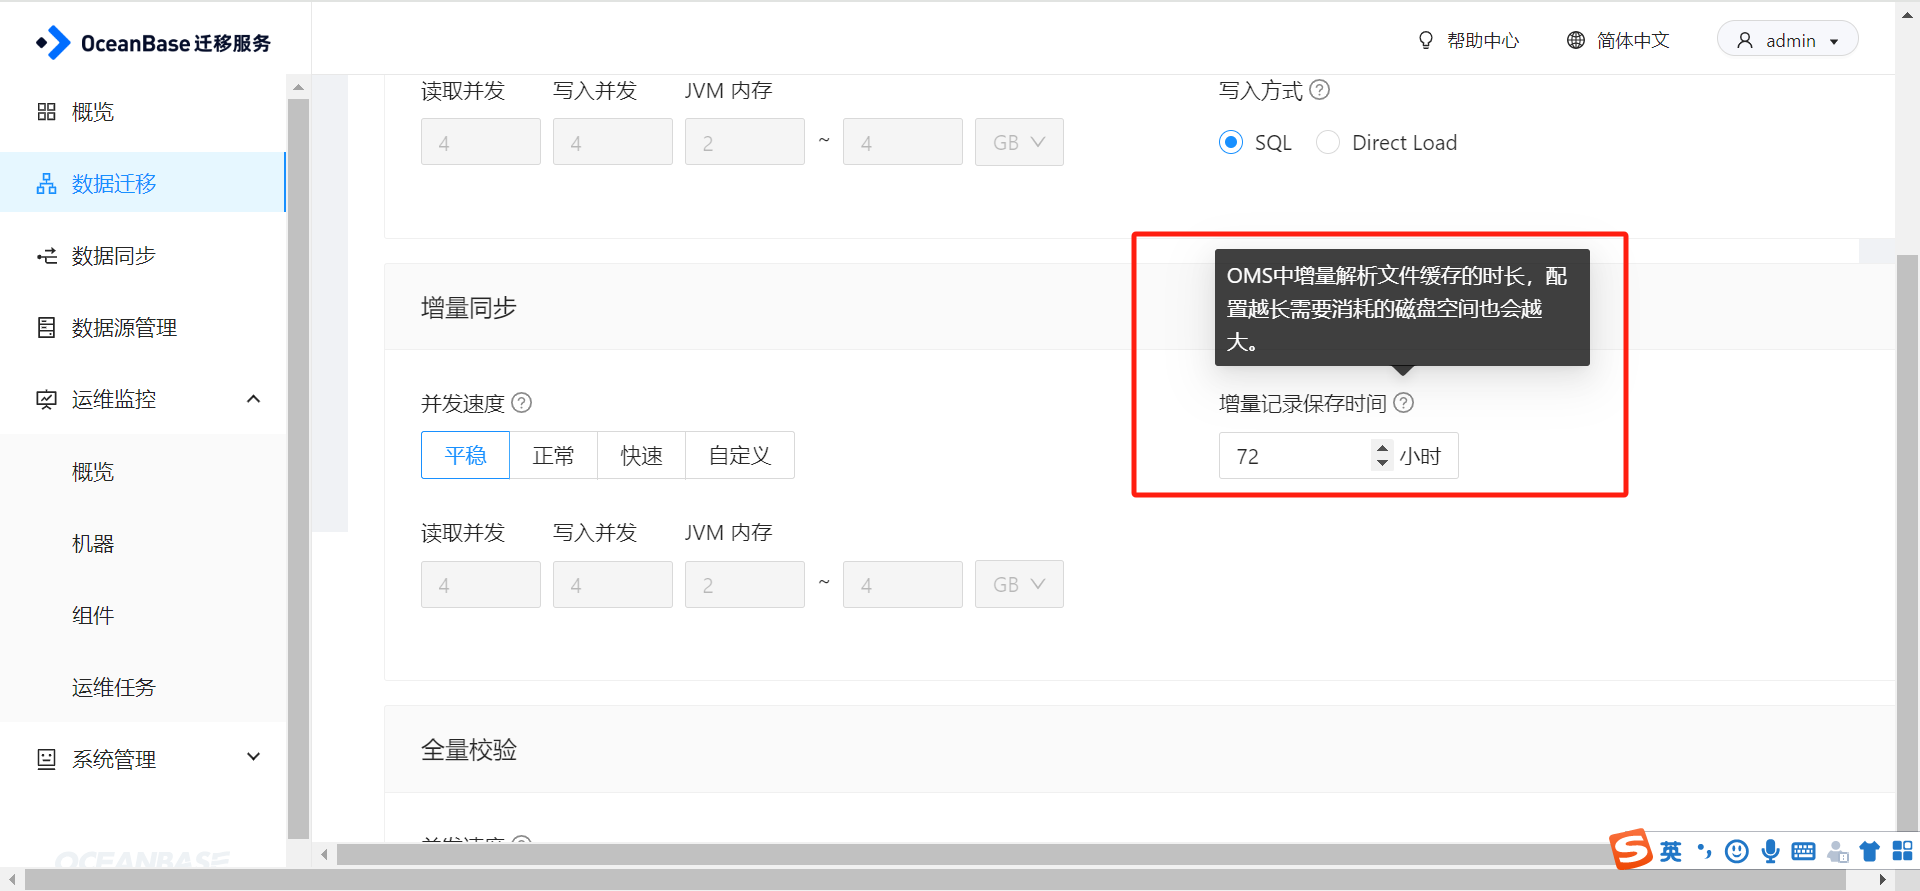Screen dimensions: 1920x891
Task: Click the sidebar scrollbar up arrow
Action: click(298, 87)
